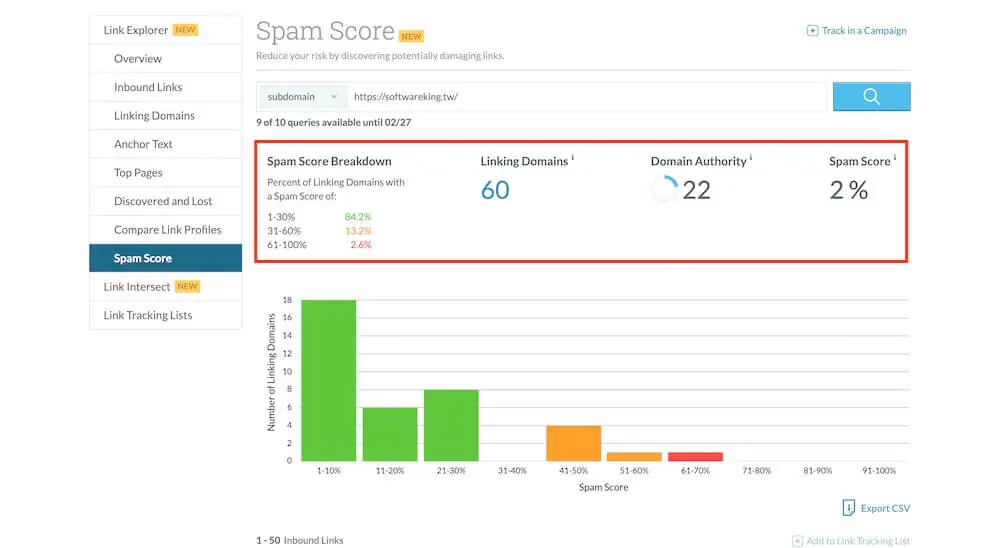Image resolution: width=1000 pixels, height=548 pixels.
Task: Click the URL field with softwareking.tw
Action: 587,96
